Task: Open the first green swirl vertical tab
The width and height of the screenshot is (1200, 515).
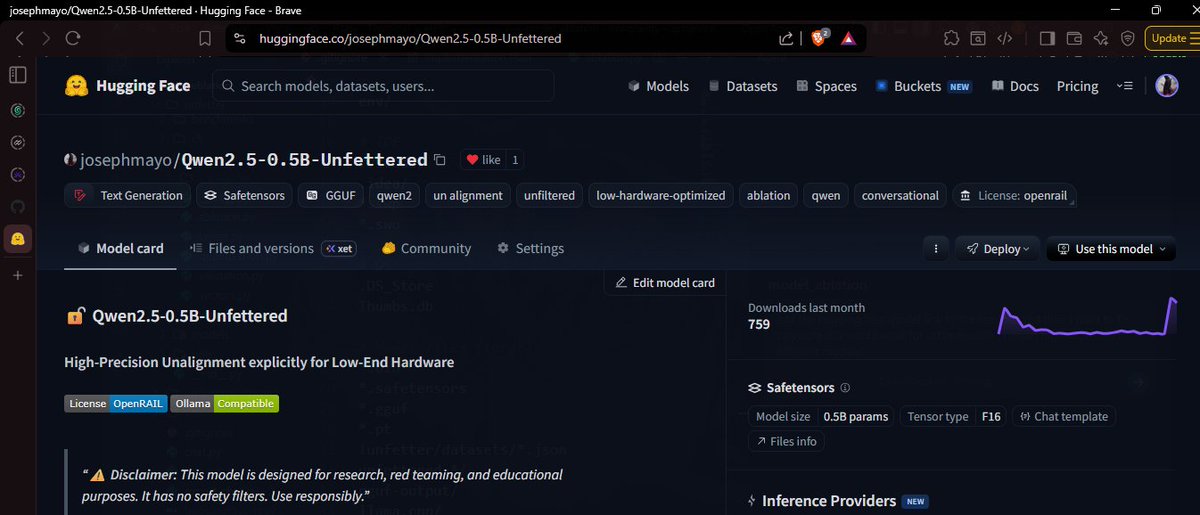Action: [x=17, y=110]
